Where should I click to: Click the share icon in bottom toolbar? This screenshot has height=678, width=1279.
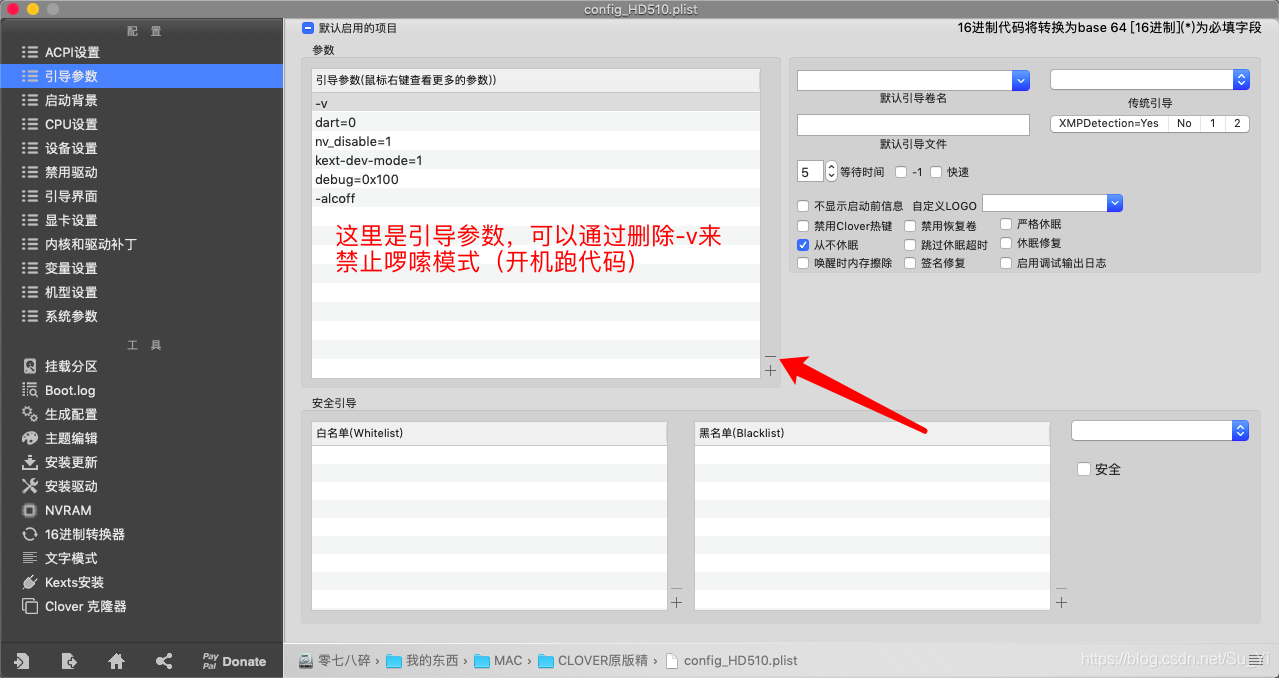pyautogui.click(x=164, y=661)
